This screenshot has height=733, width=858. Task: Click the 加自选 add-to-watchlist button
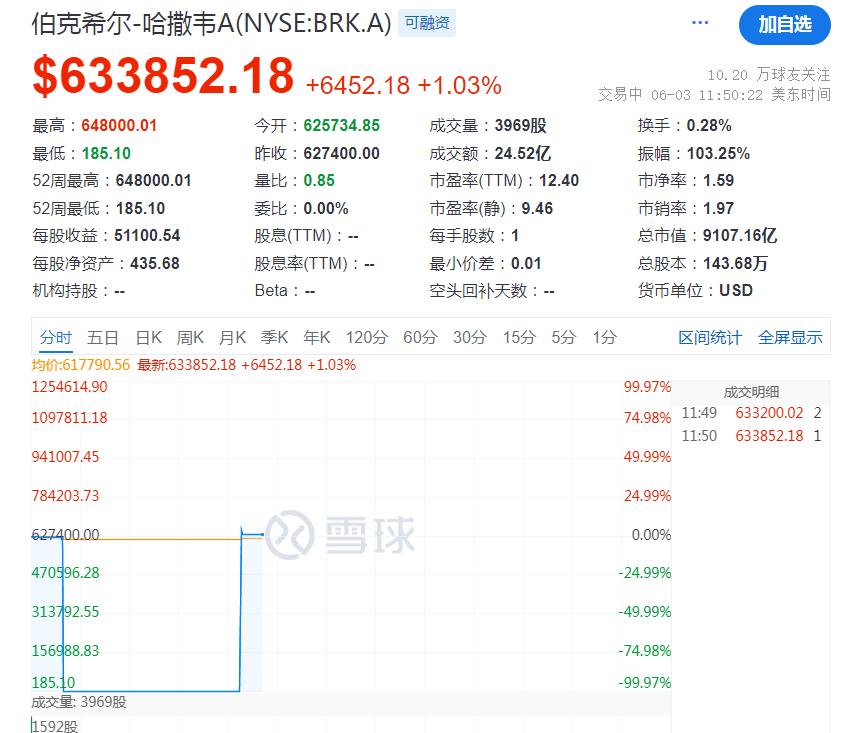[x=785, y=25]
